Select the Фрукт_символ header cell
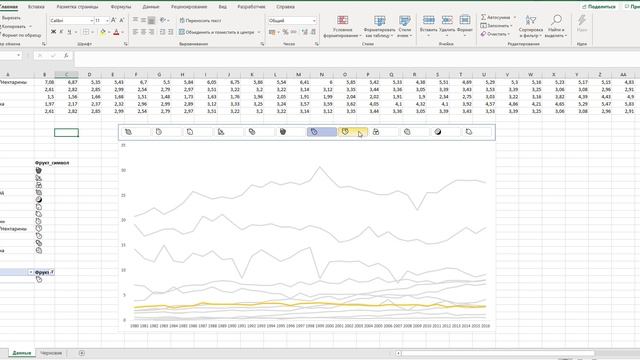This screenshot has height=360, width=640. coord(52,163)
